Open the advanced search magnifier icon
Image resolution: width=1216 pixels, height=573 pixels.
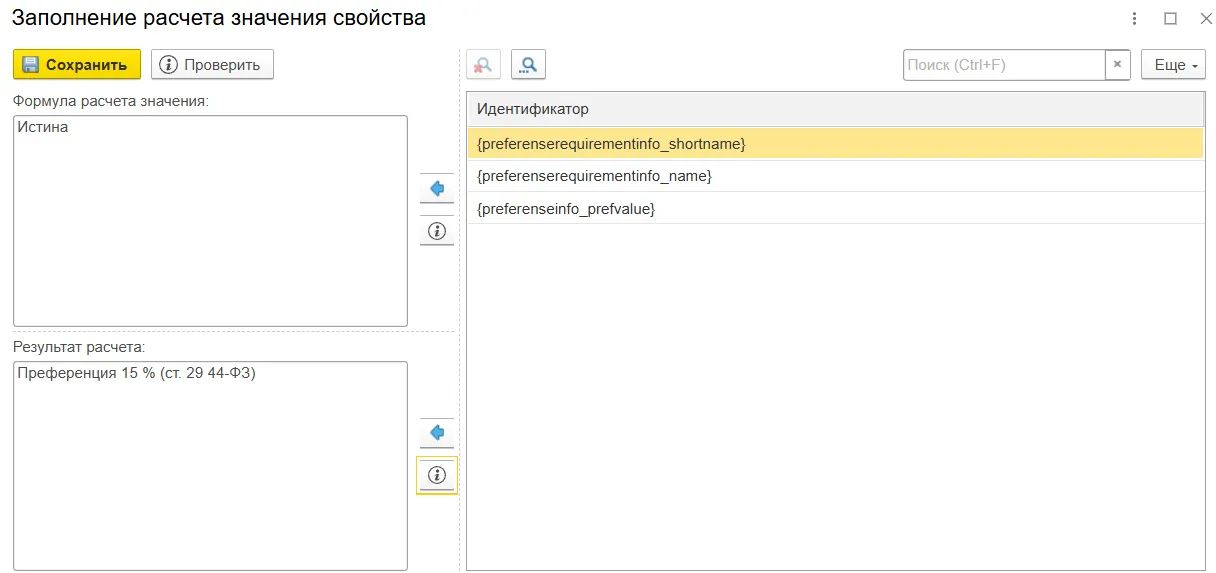point(528,65)
